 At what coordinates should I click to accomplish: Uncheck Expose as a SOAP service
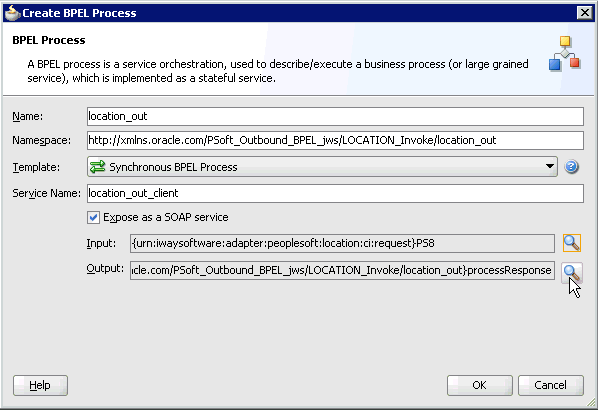click(93, 217)
